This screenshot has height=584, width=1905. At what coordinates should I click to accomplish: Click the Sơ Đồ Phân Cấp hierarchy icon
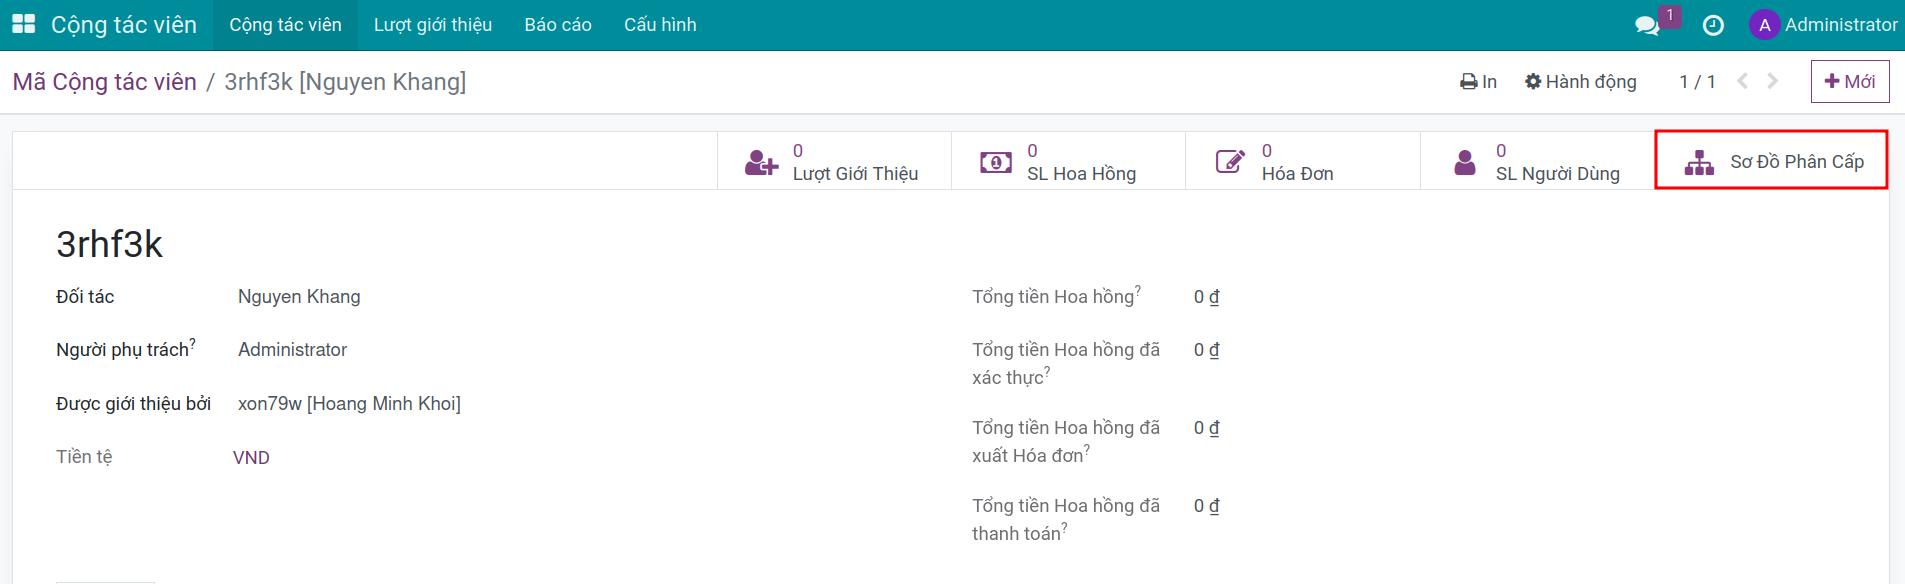[x=1699, y=162]
